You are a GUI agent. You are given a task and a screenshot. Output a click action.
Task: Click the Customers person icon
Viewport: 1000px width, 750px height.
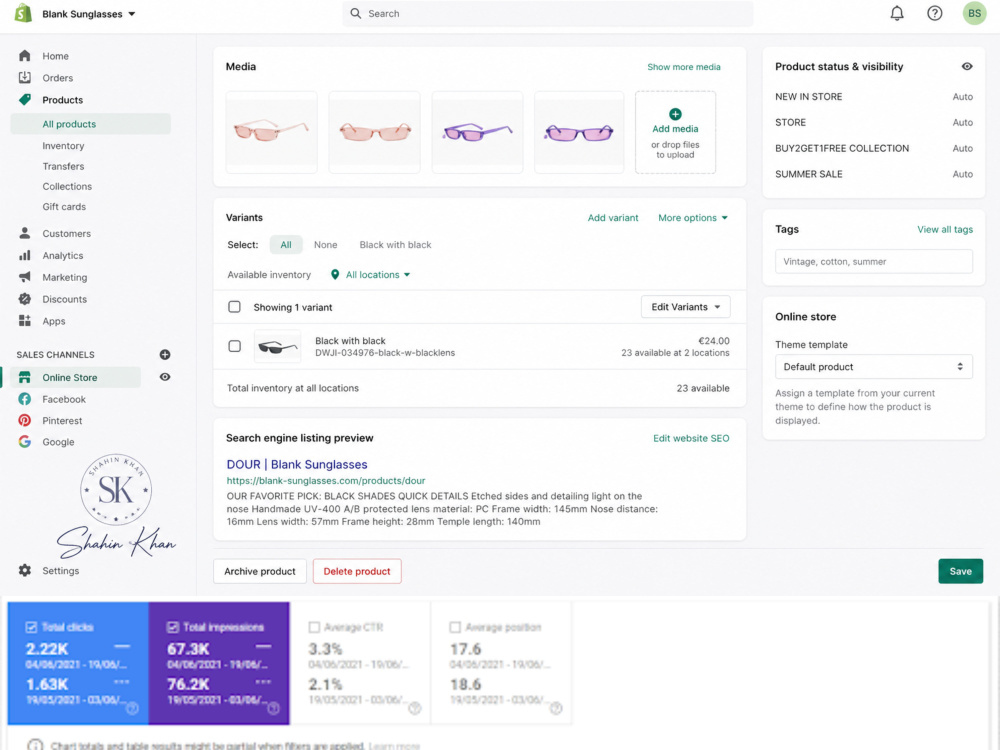[x=25, y=233]
